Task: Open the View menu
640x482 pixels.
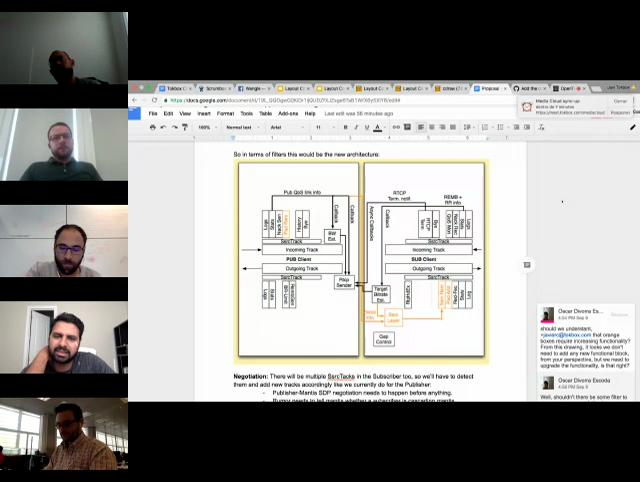Action: pyautogui.click(x=185, y=113)
